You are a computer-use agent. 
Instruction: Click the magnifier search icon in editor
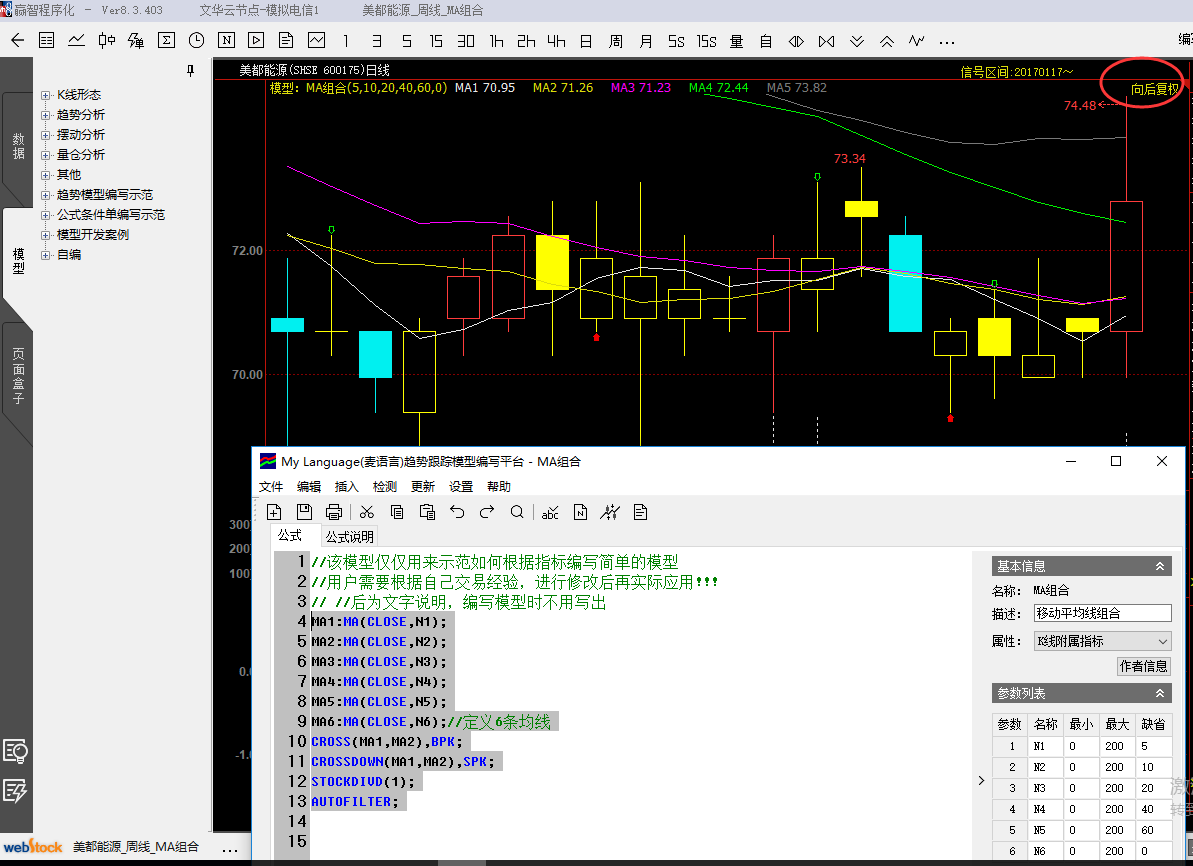click(517, 512)
